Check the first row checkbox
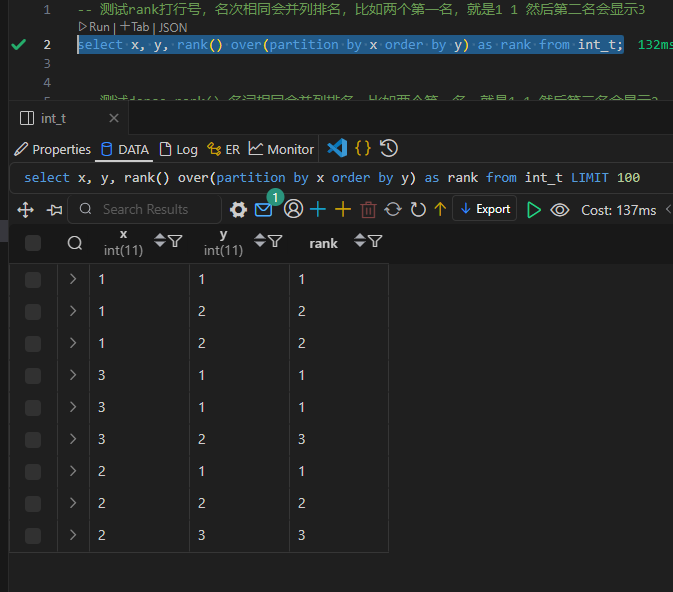This screenshot has height=592, width=673. coord(33,280)
